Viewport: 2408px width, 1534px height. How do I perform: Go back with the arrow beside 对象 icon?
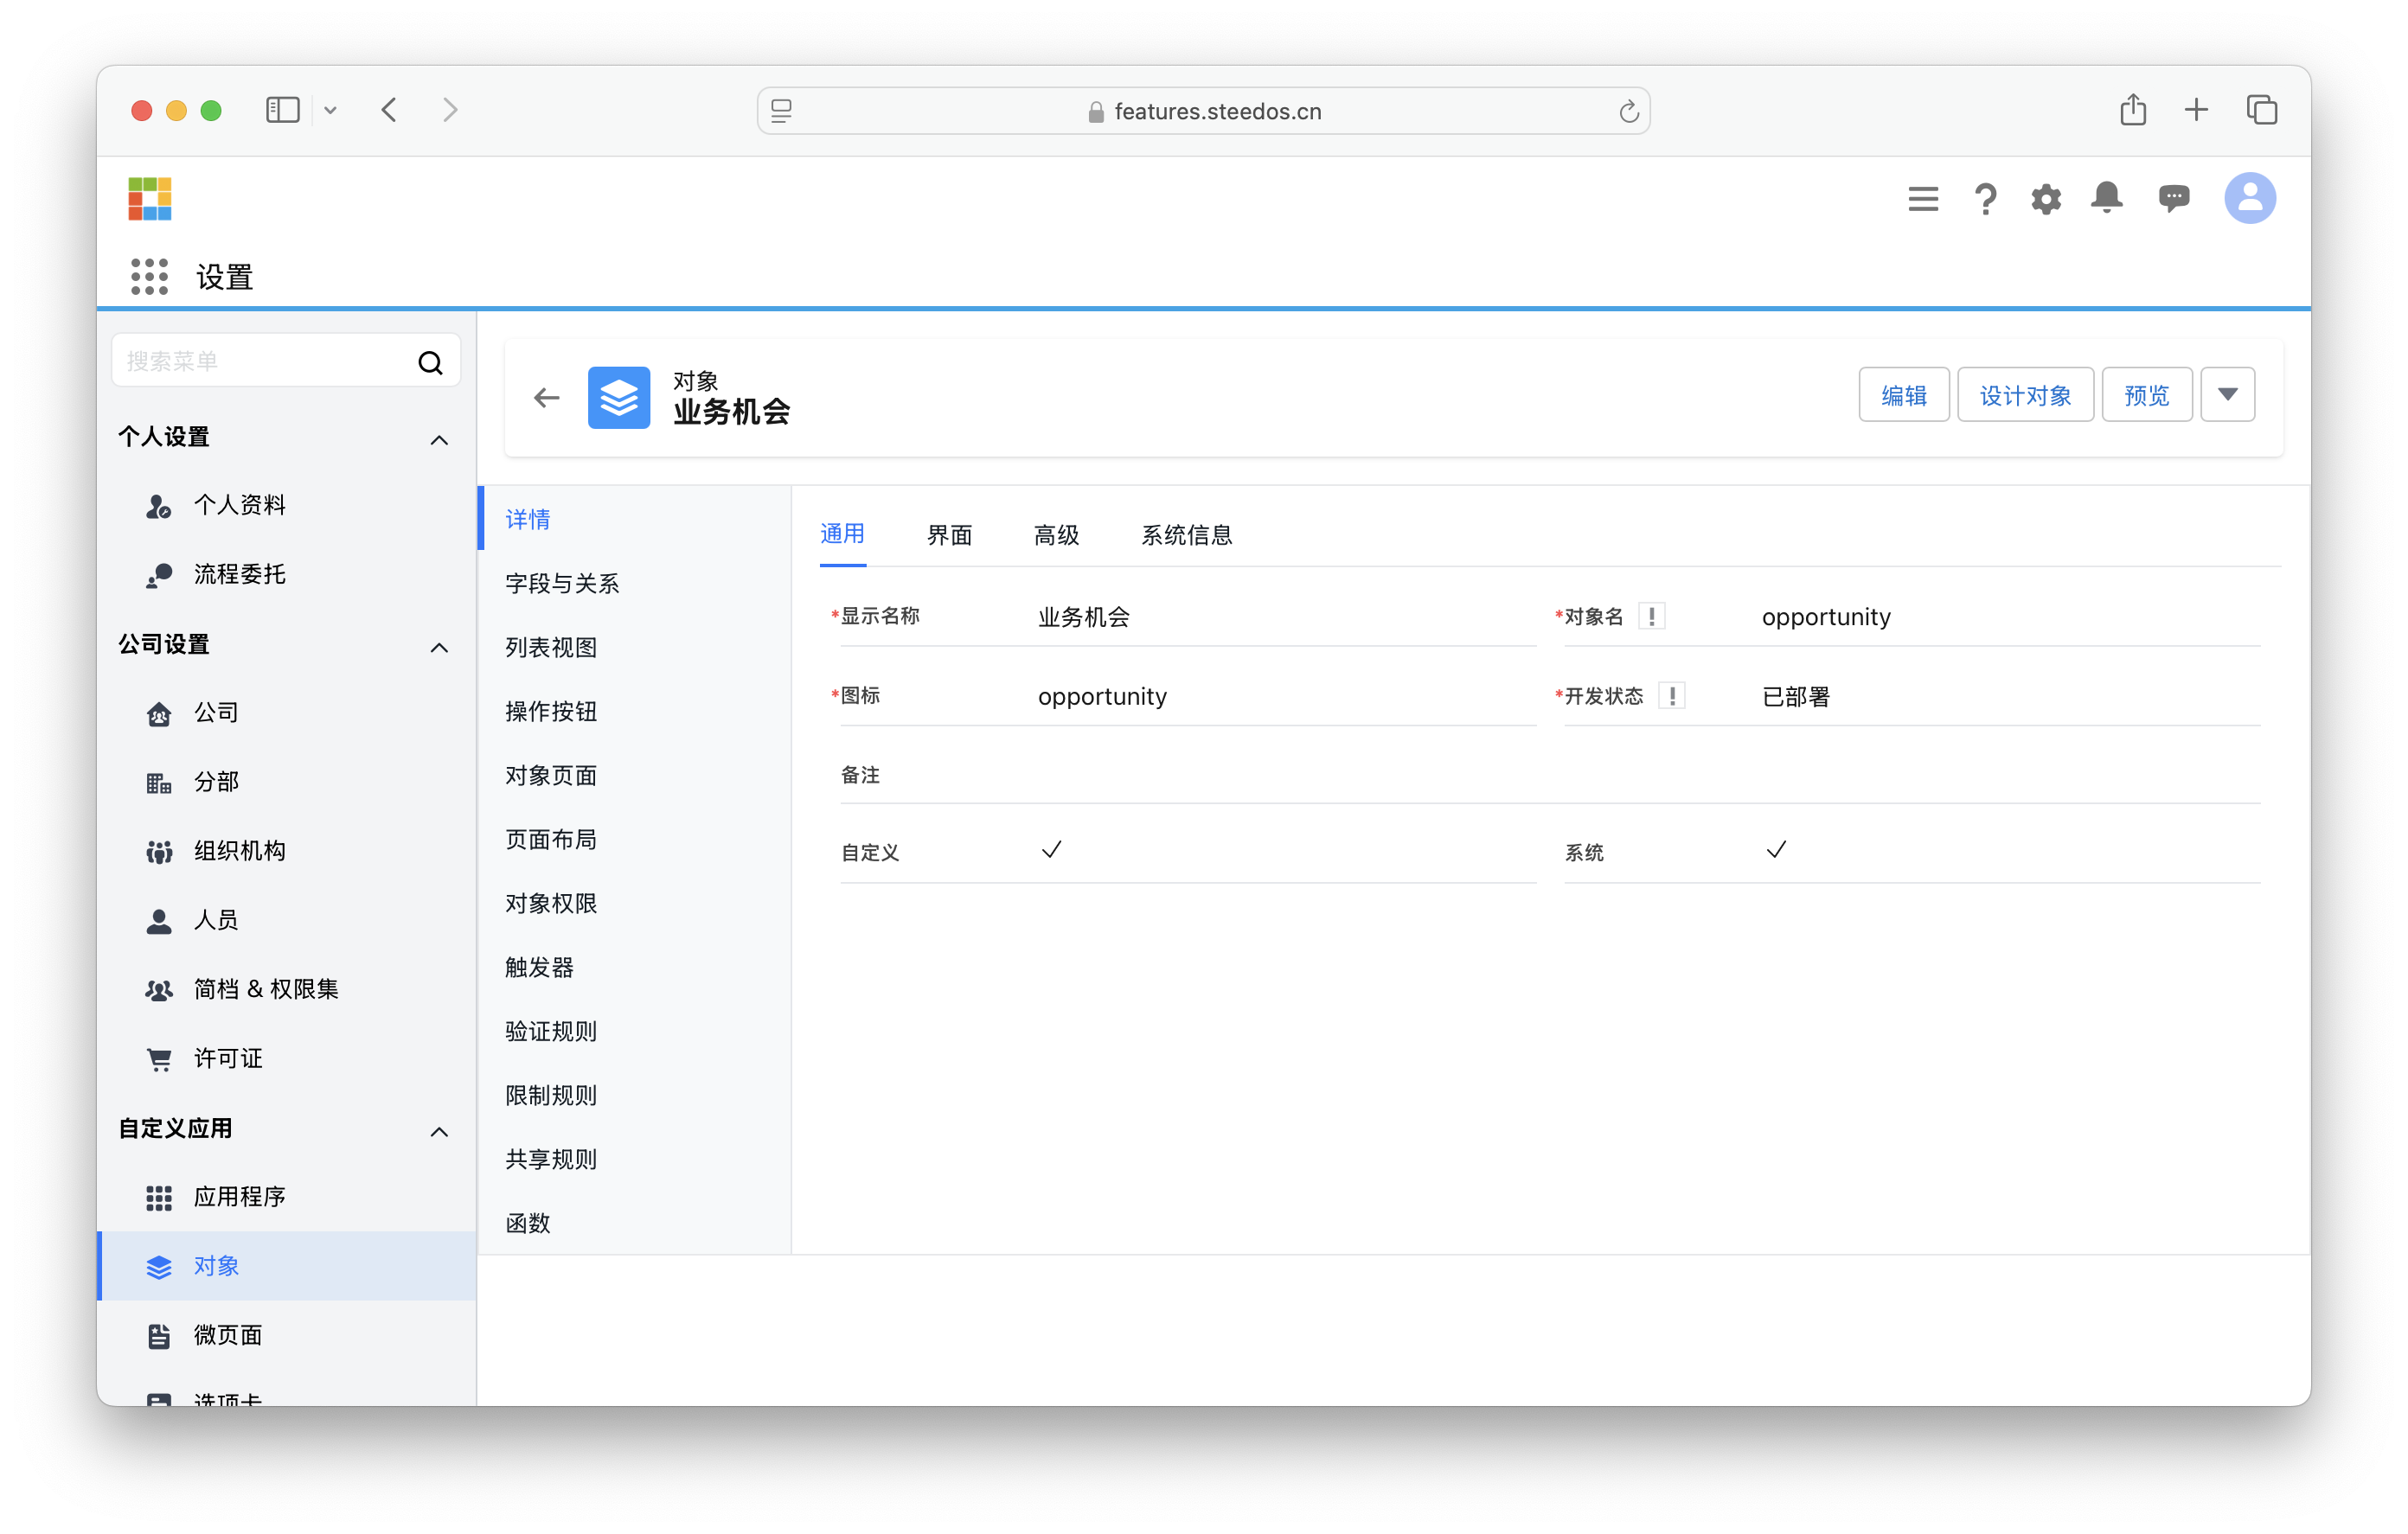point(546,397)
